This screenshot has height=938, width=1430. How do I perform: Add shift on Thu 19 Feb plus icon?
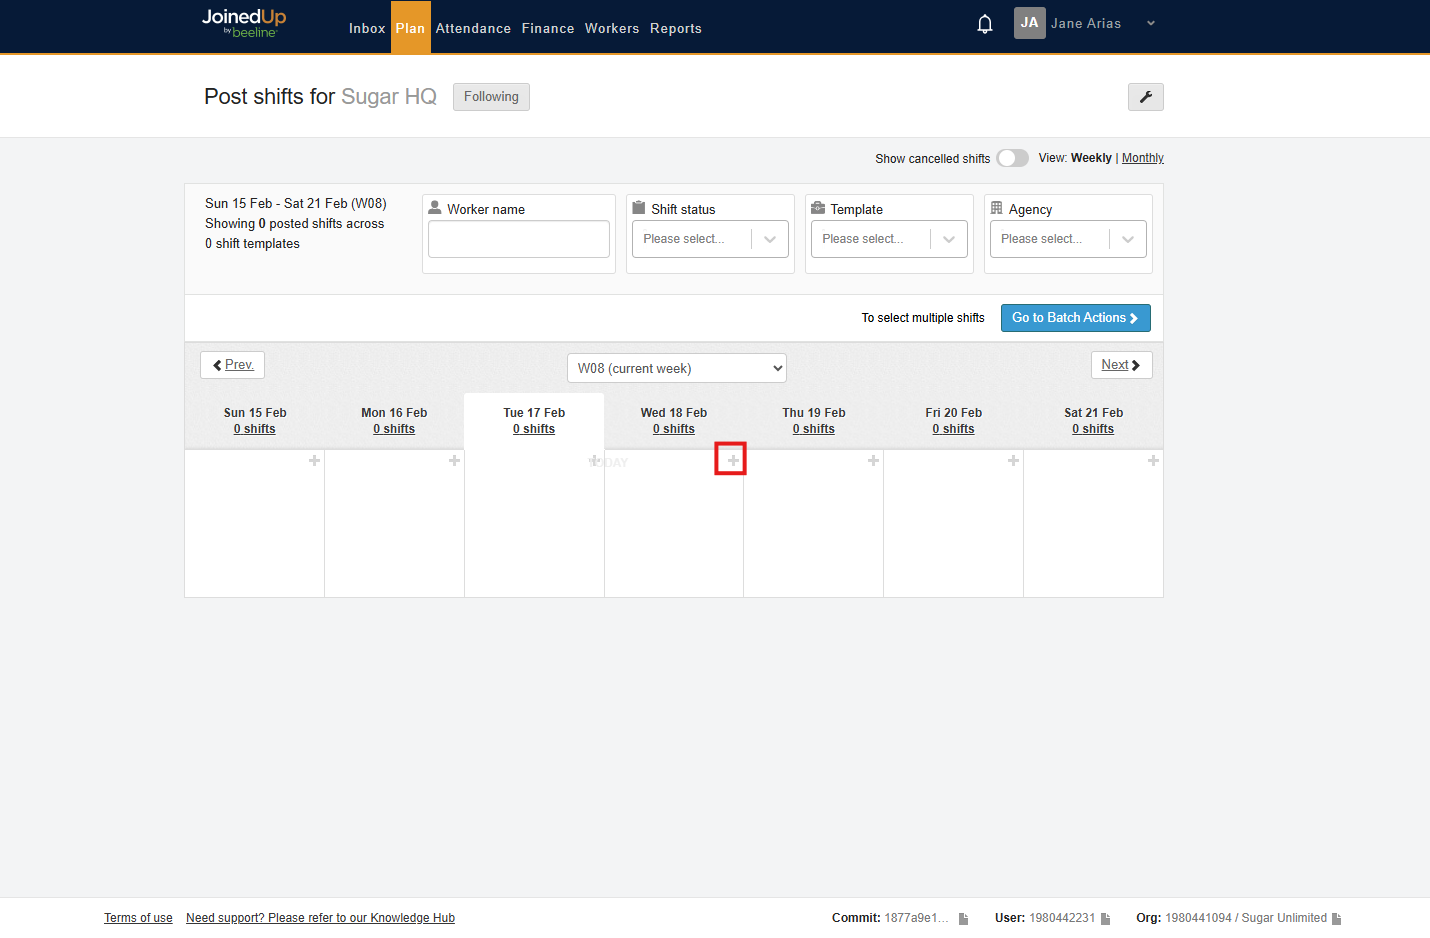(x=873, y=461)
